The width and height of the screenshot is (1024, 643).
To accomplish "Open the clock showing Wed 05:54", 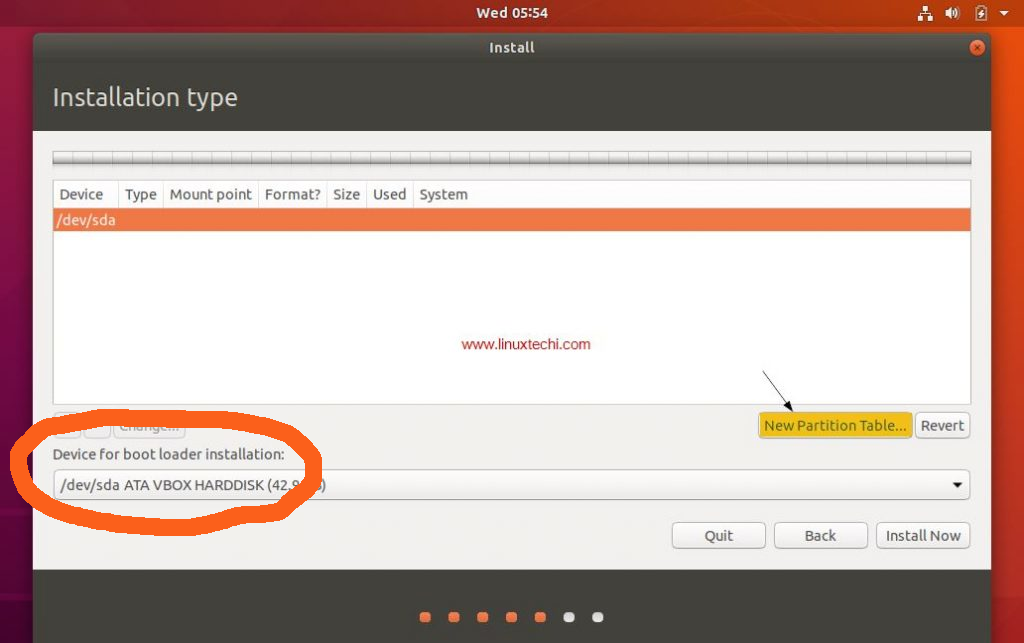I will [511, 13].
